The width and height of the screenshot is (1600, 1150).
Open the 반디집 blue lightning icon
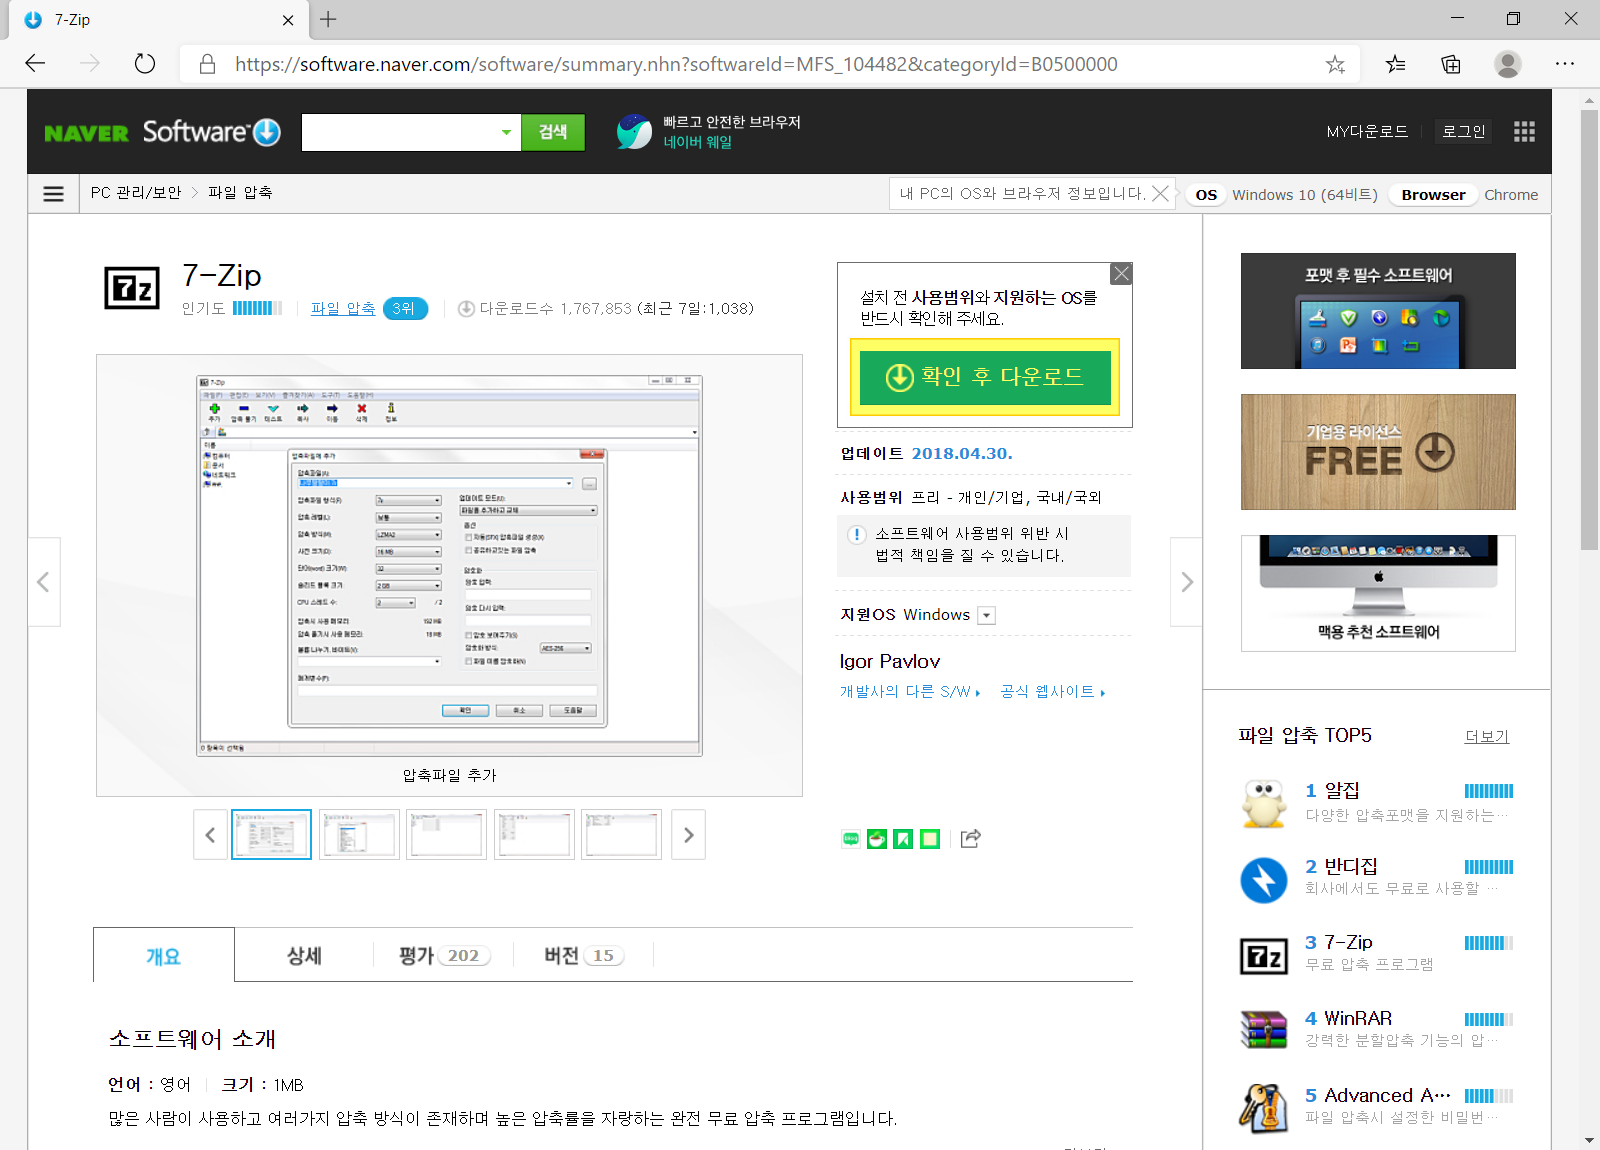(x=1264, y=880)
